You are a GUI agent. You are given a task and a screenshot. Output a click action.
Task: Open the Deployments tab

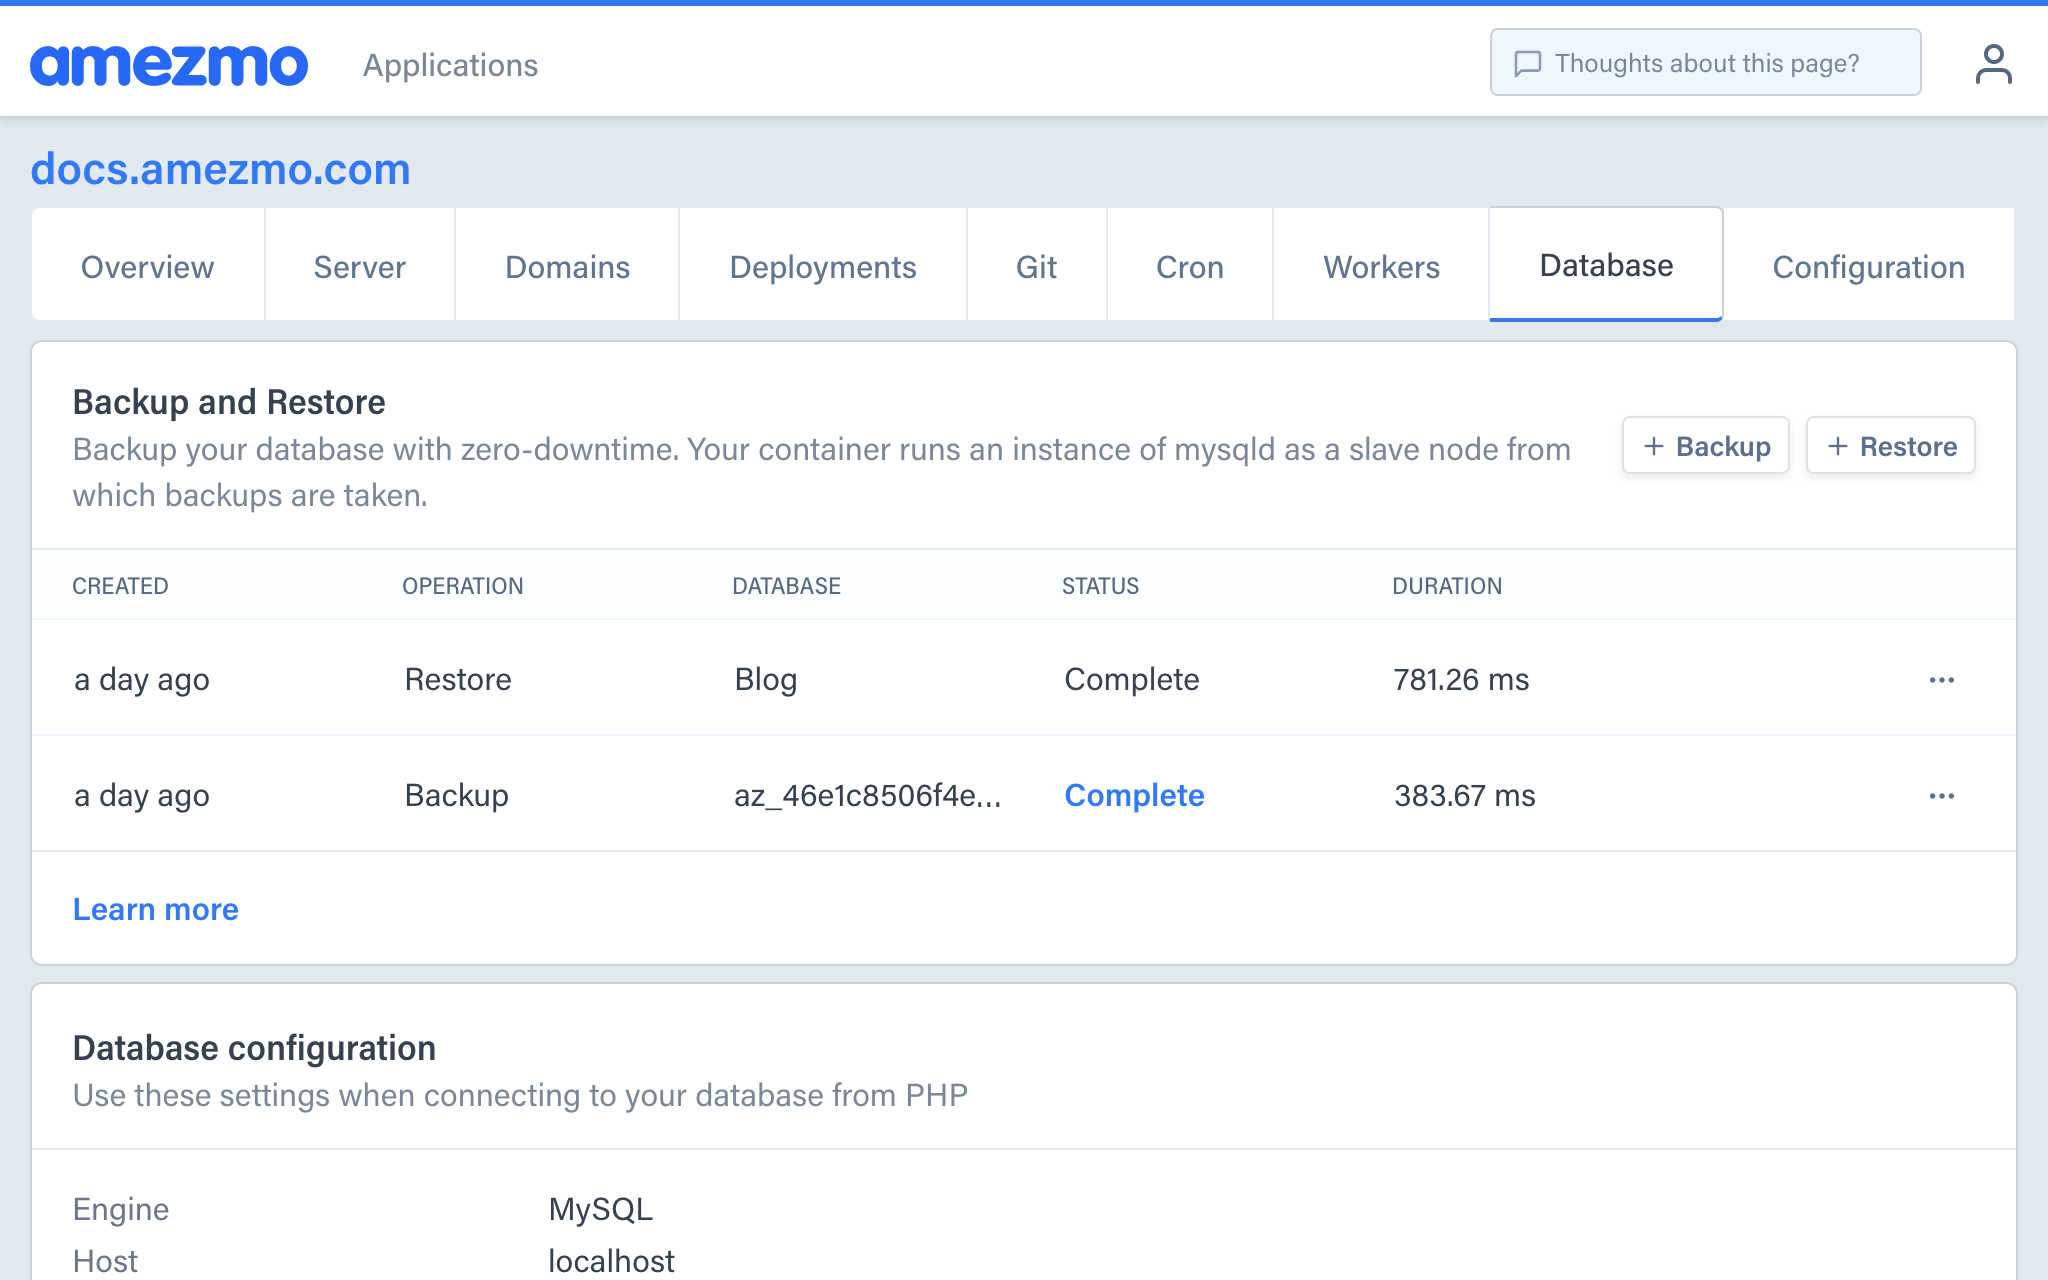(822, 267)
